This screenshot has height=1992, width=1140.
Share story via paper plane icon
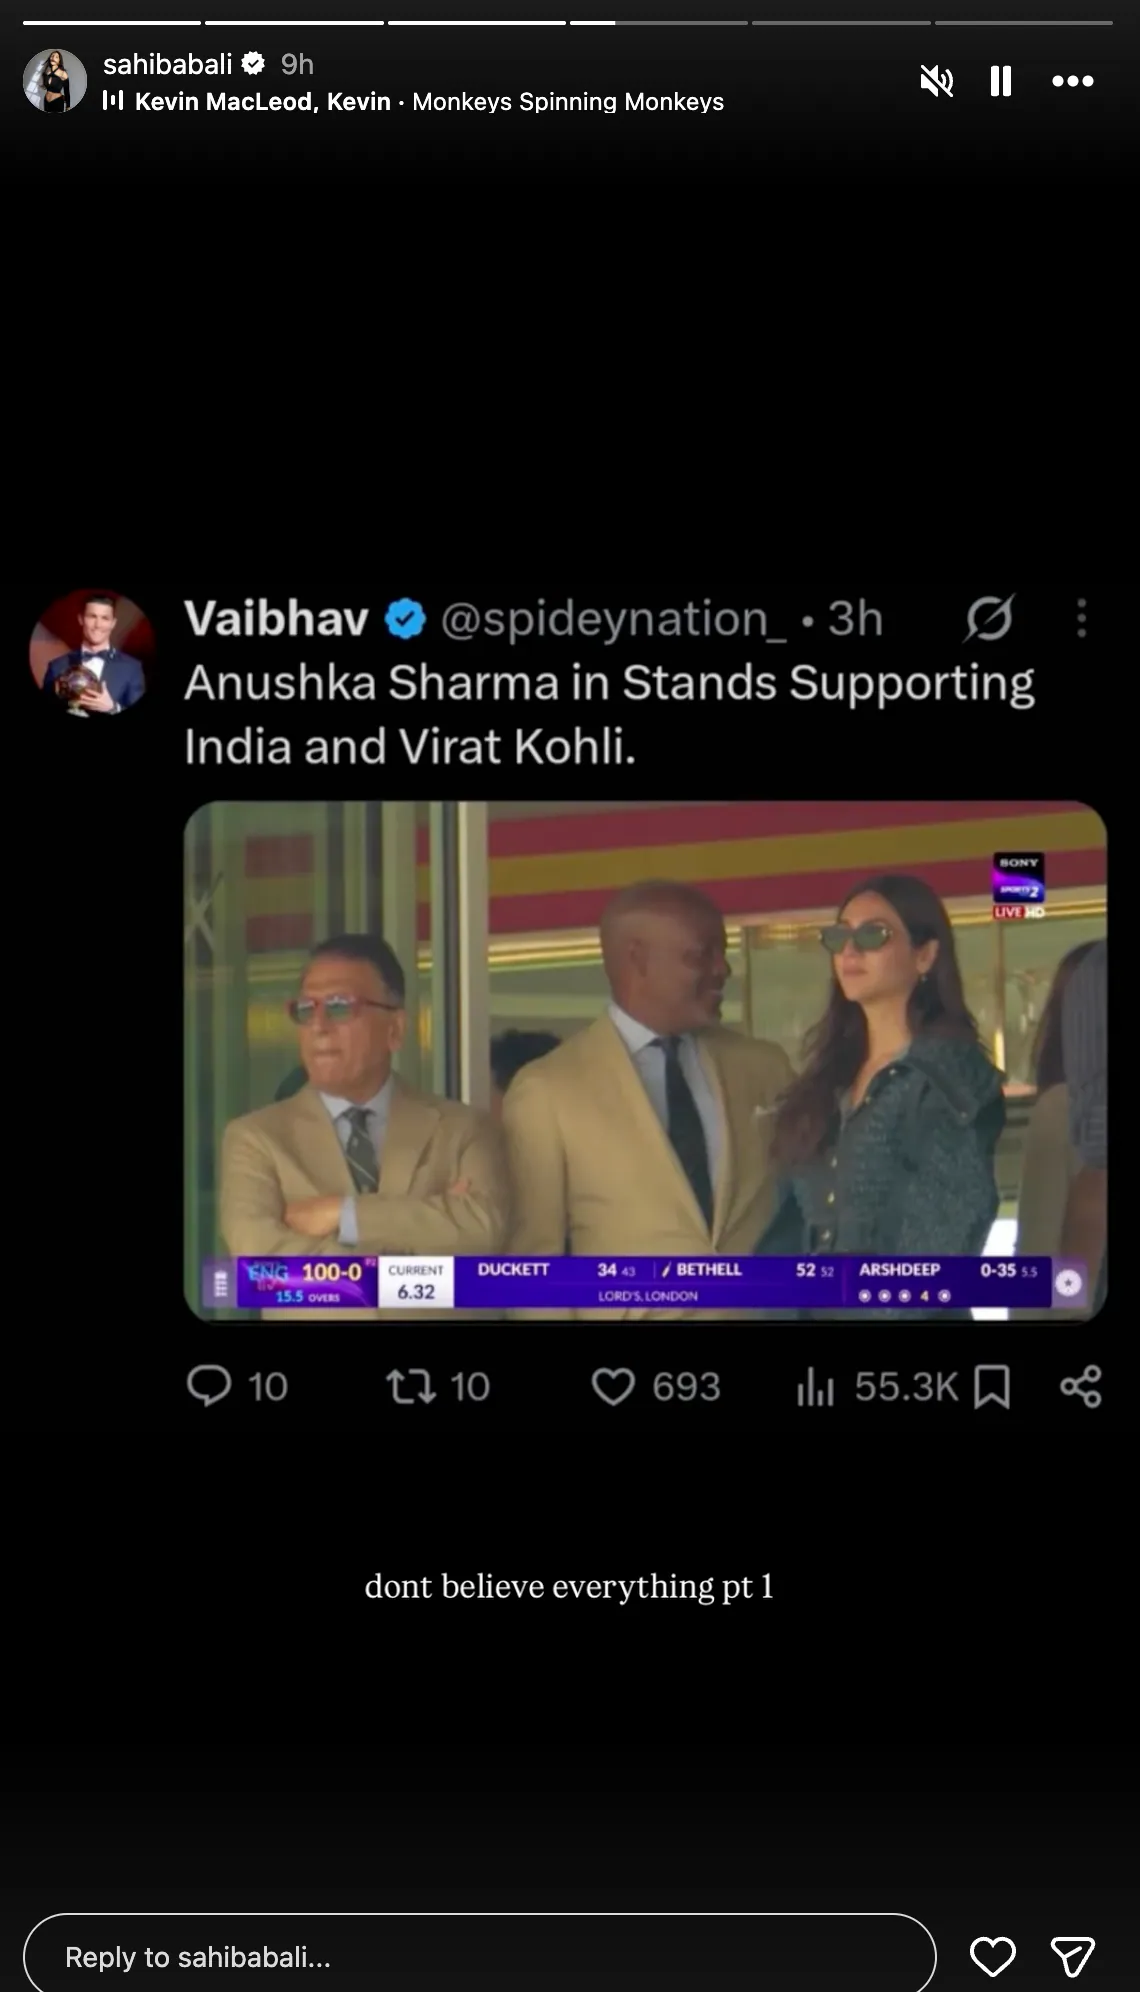pyautogui.click(x=1072, y=1956)
